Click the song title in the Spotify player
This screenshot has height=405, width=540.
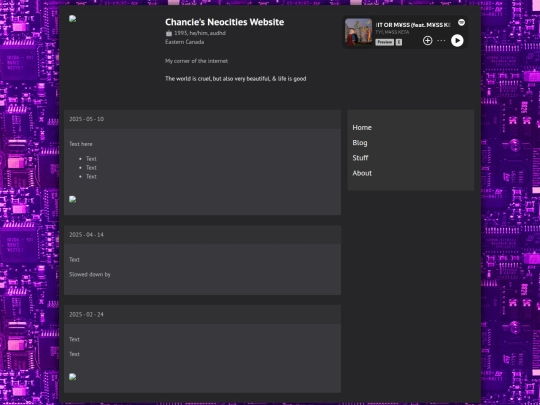pyautogui.click(x=413, y=25)
